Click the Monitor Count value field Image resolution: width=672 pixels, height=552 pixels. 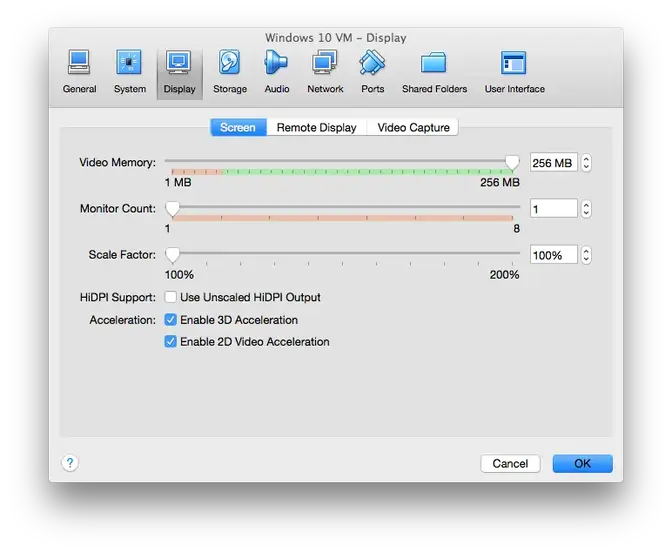point(554,209)
